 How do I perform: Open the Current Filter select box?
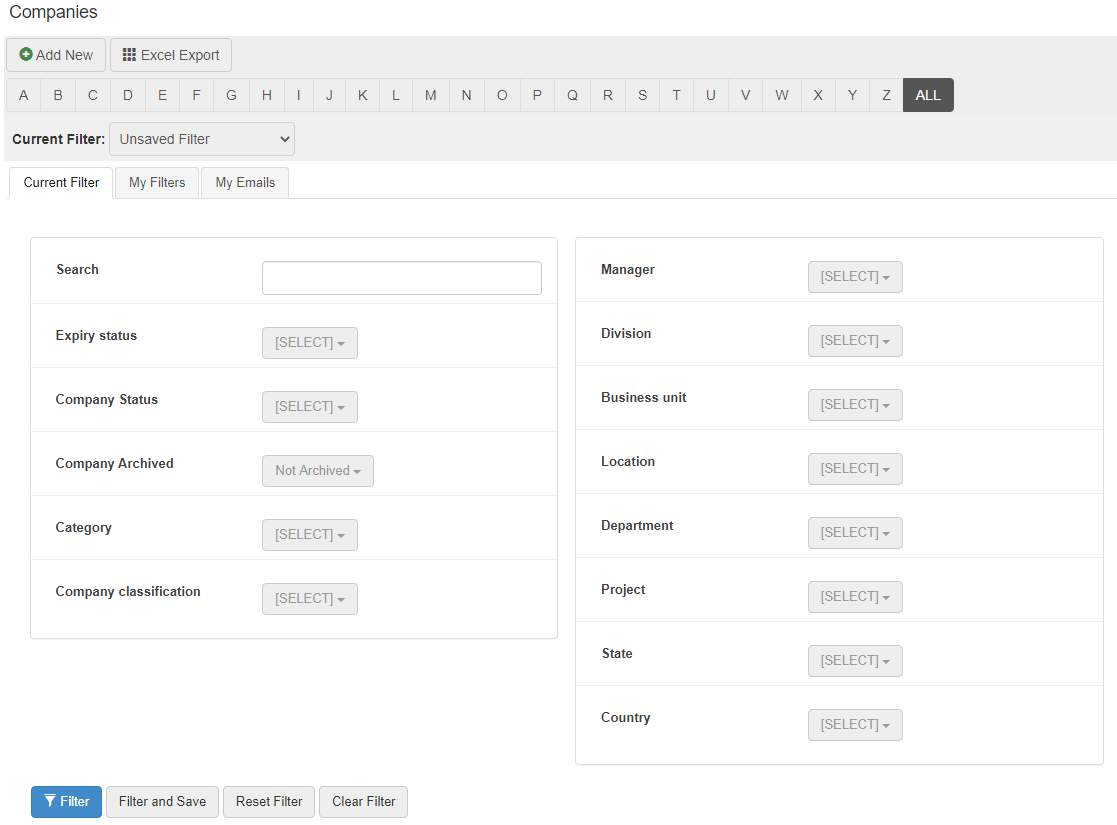pos(201,139)
